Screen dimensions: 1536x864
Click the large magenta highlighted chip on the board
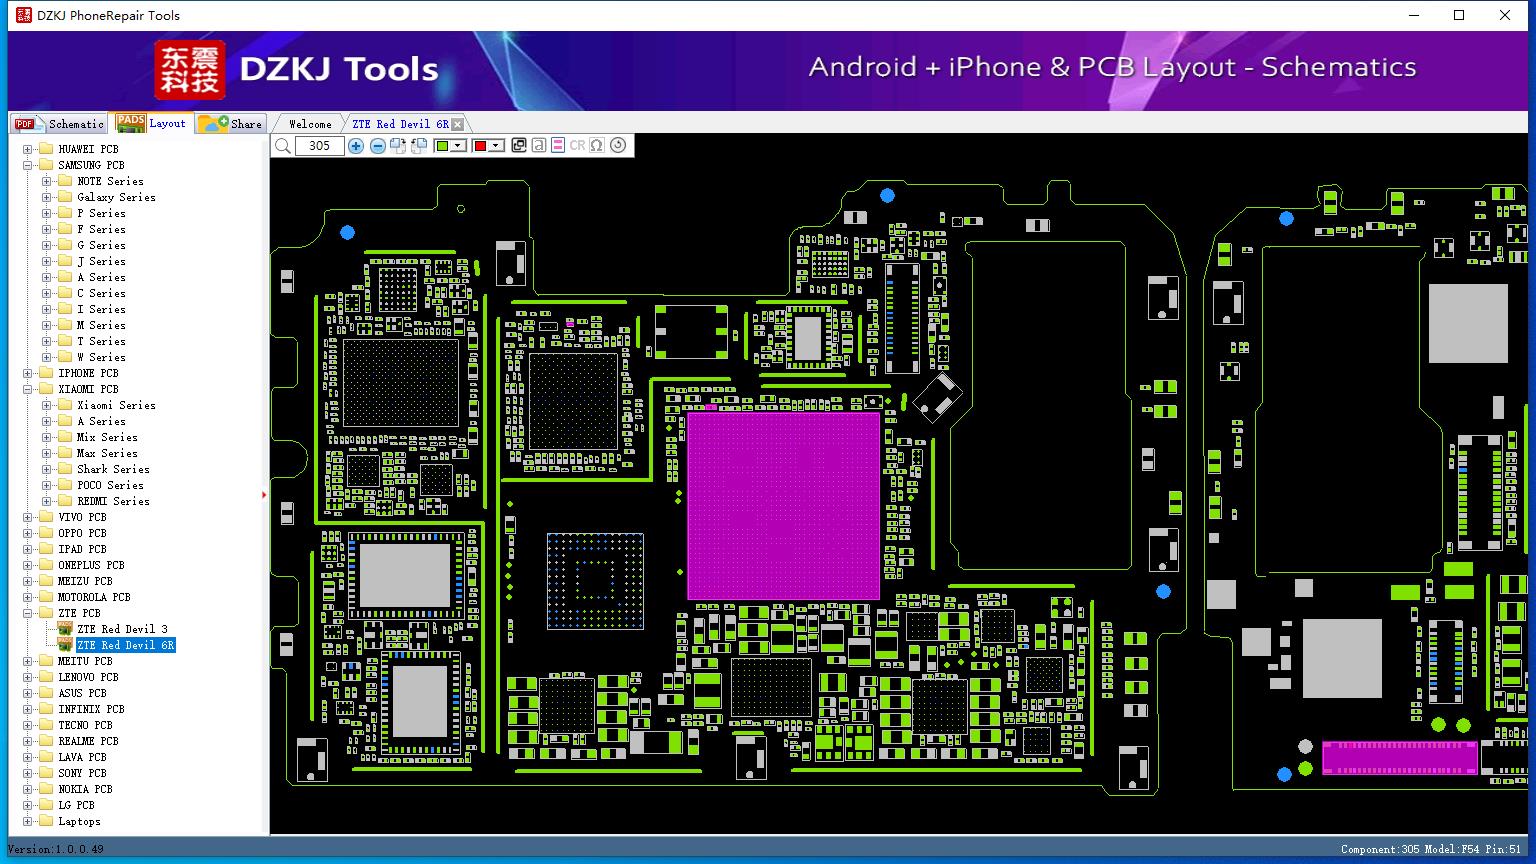783,505
